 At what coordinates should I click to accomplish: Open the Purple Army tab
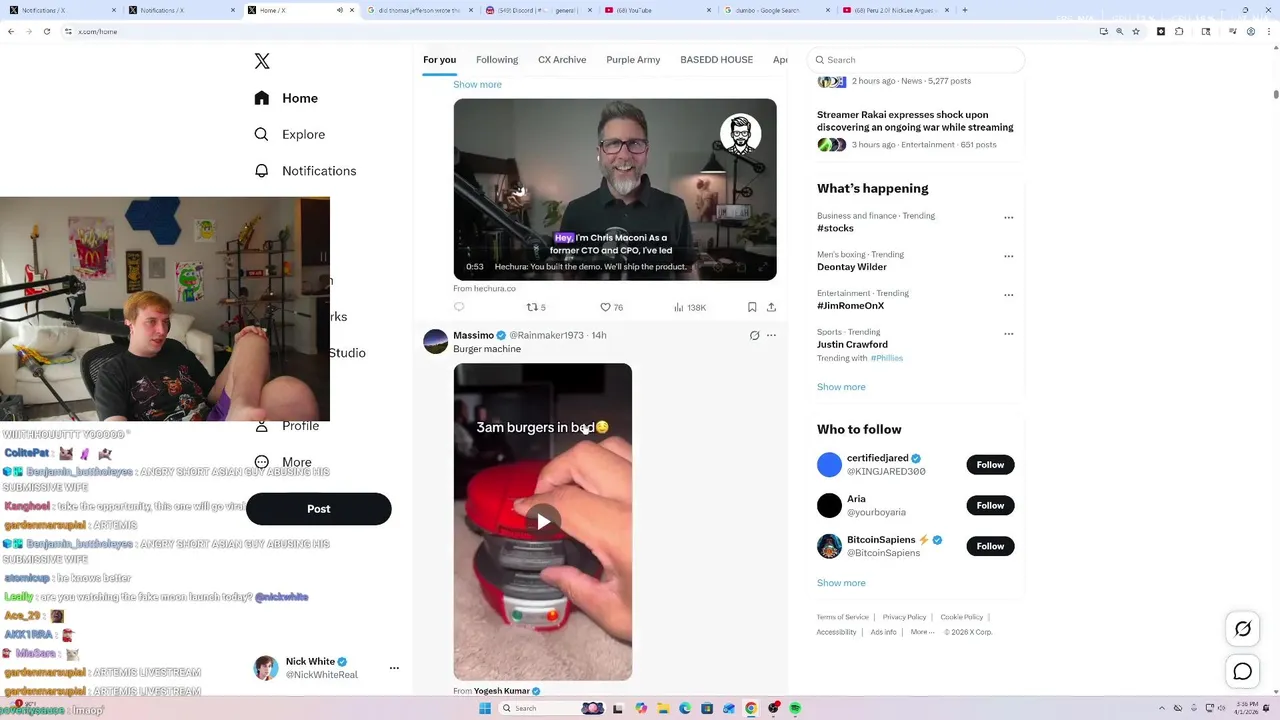click(633, 60)
